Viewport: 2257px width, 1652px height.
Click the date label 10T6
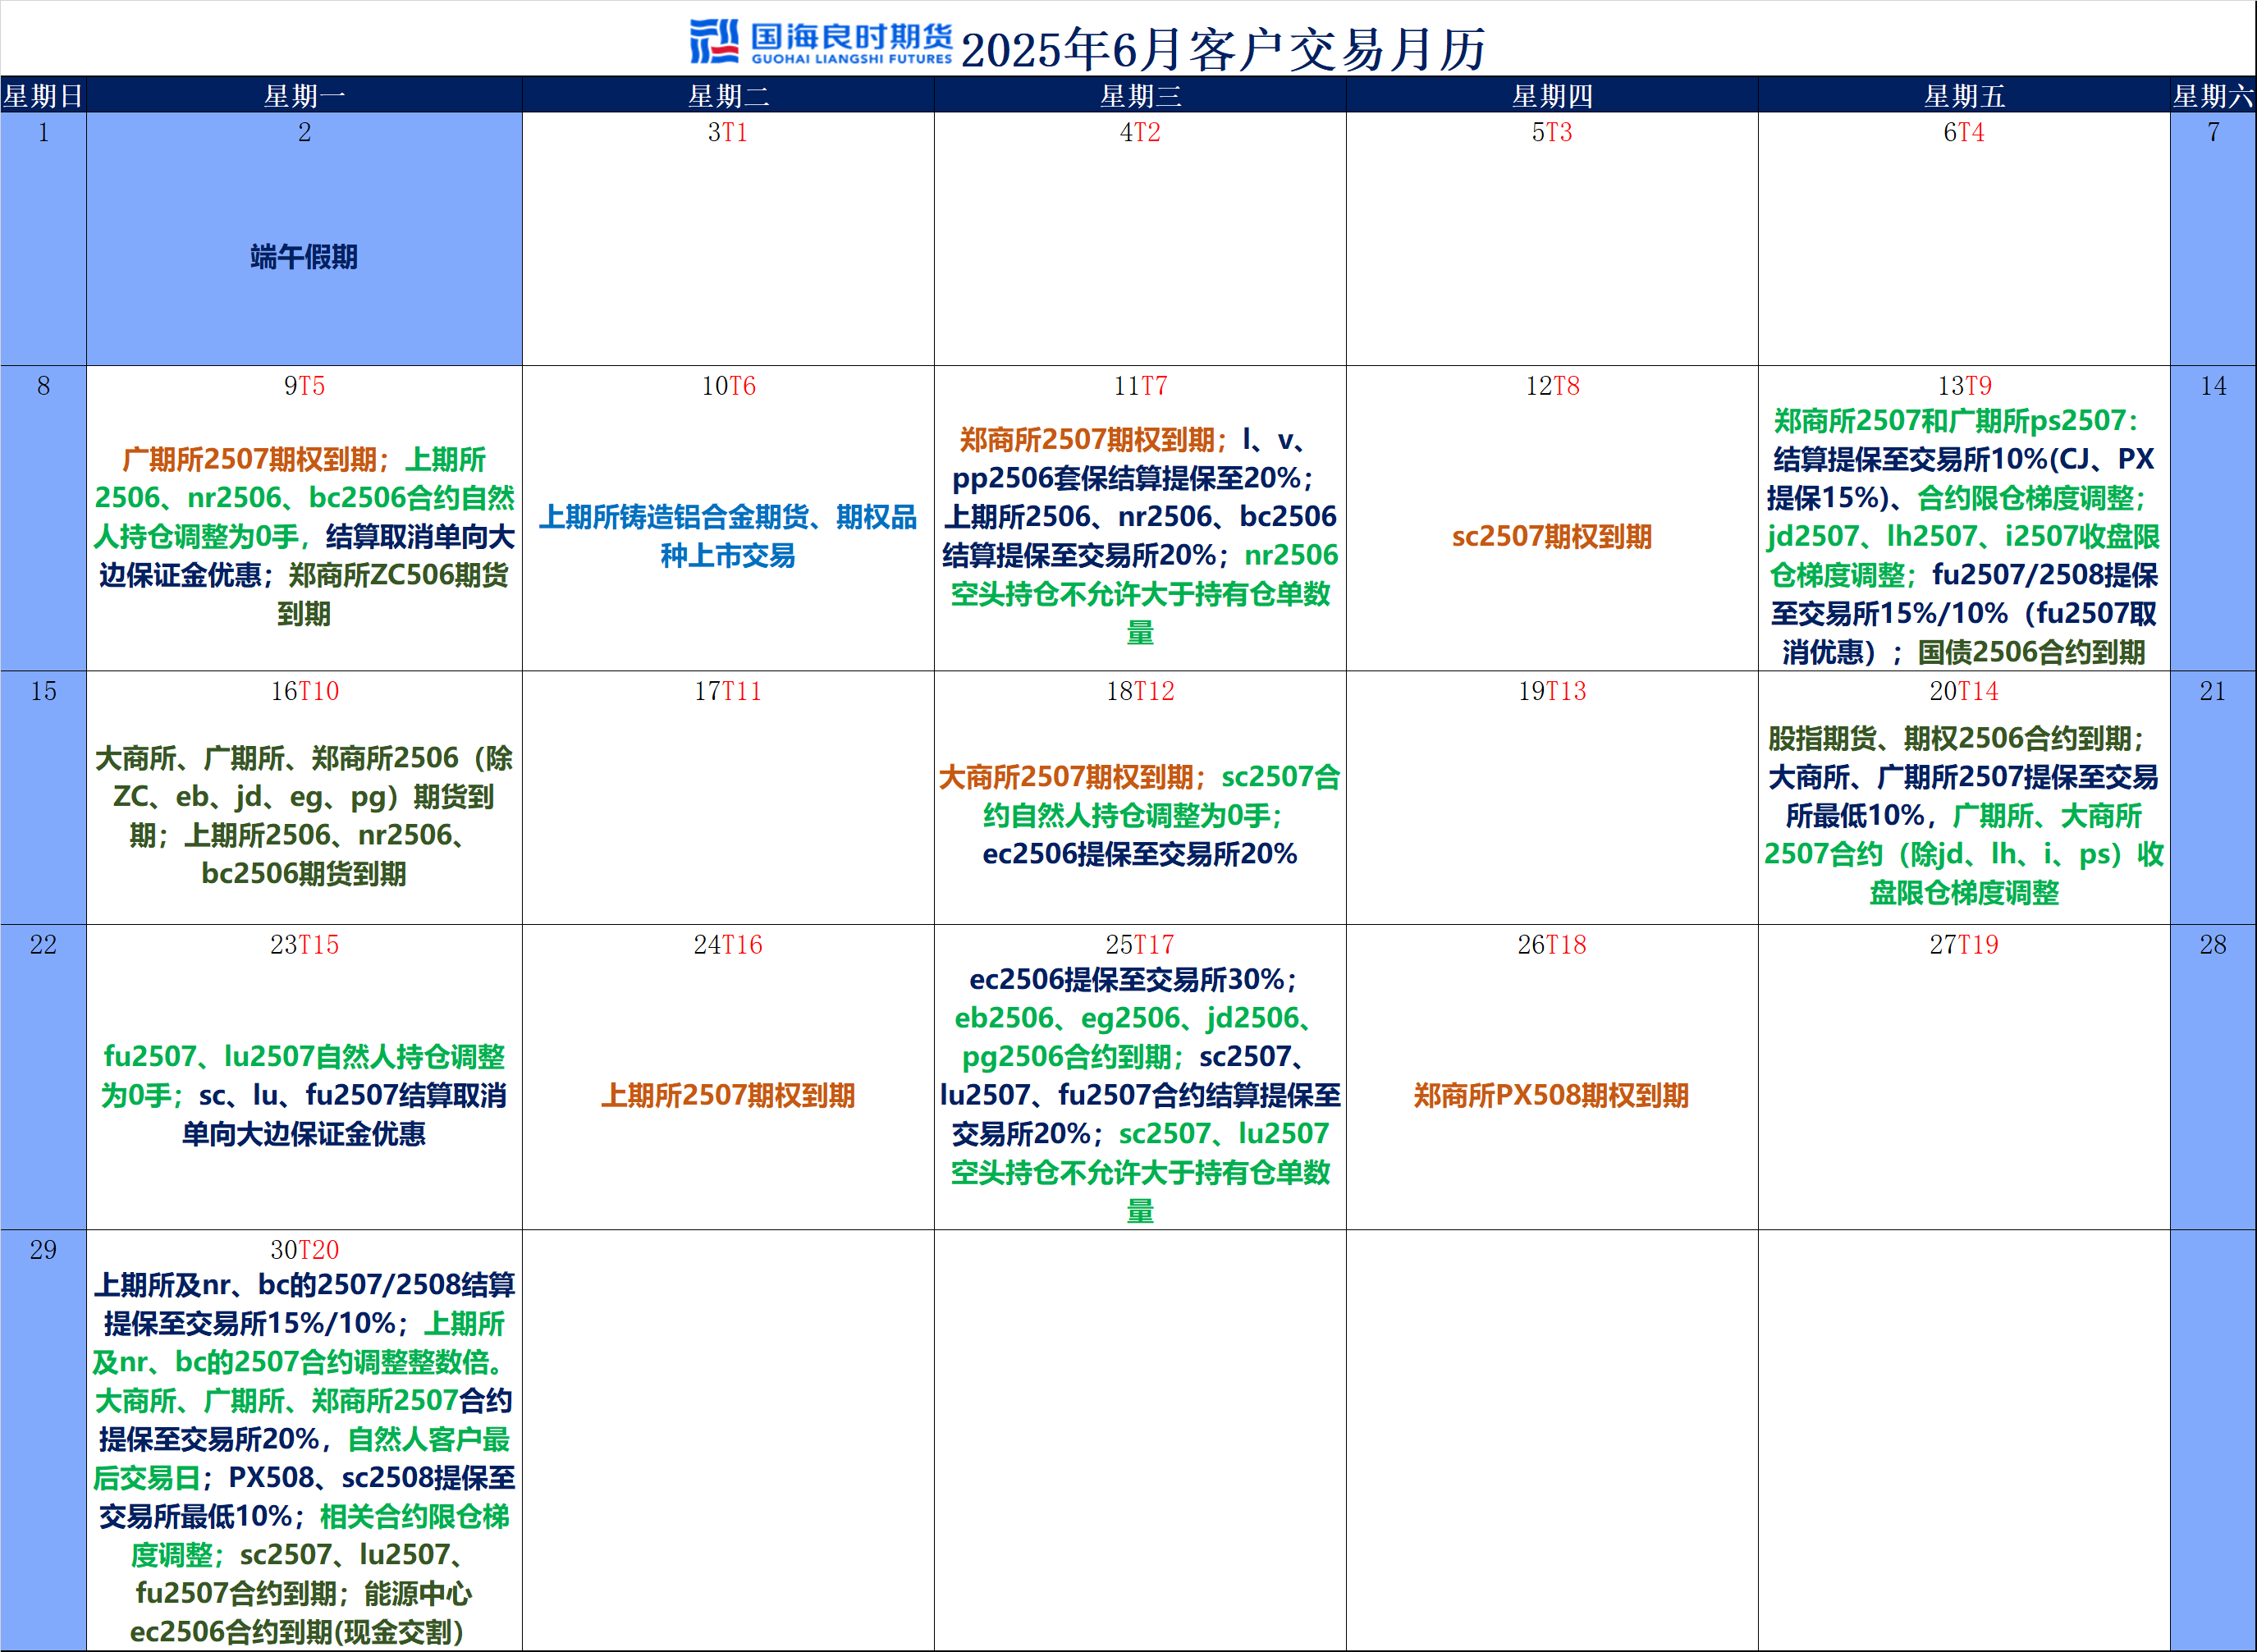pos(728,386)
